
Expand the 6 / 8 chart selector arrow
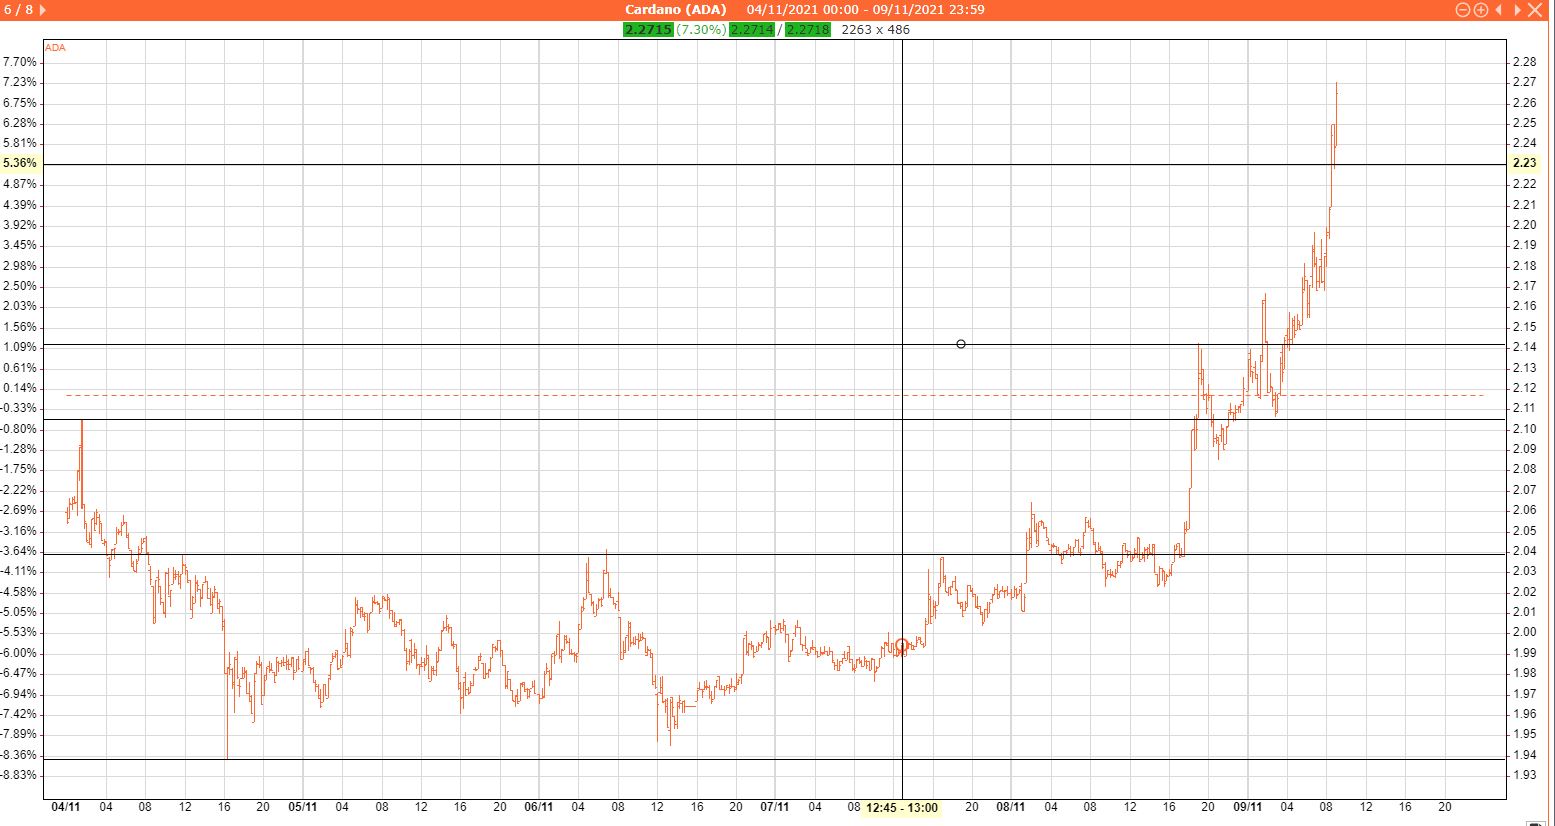pos(42,10)
